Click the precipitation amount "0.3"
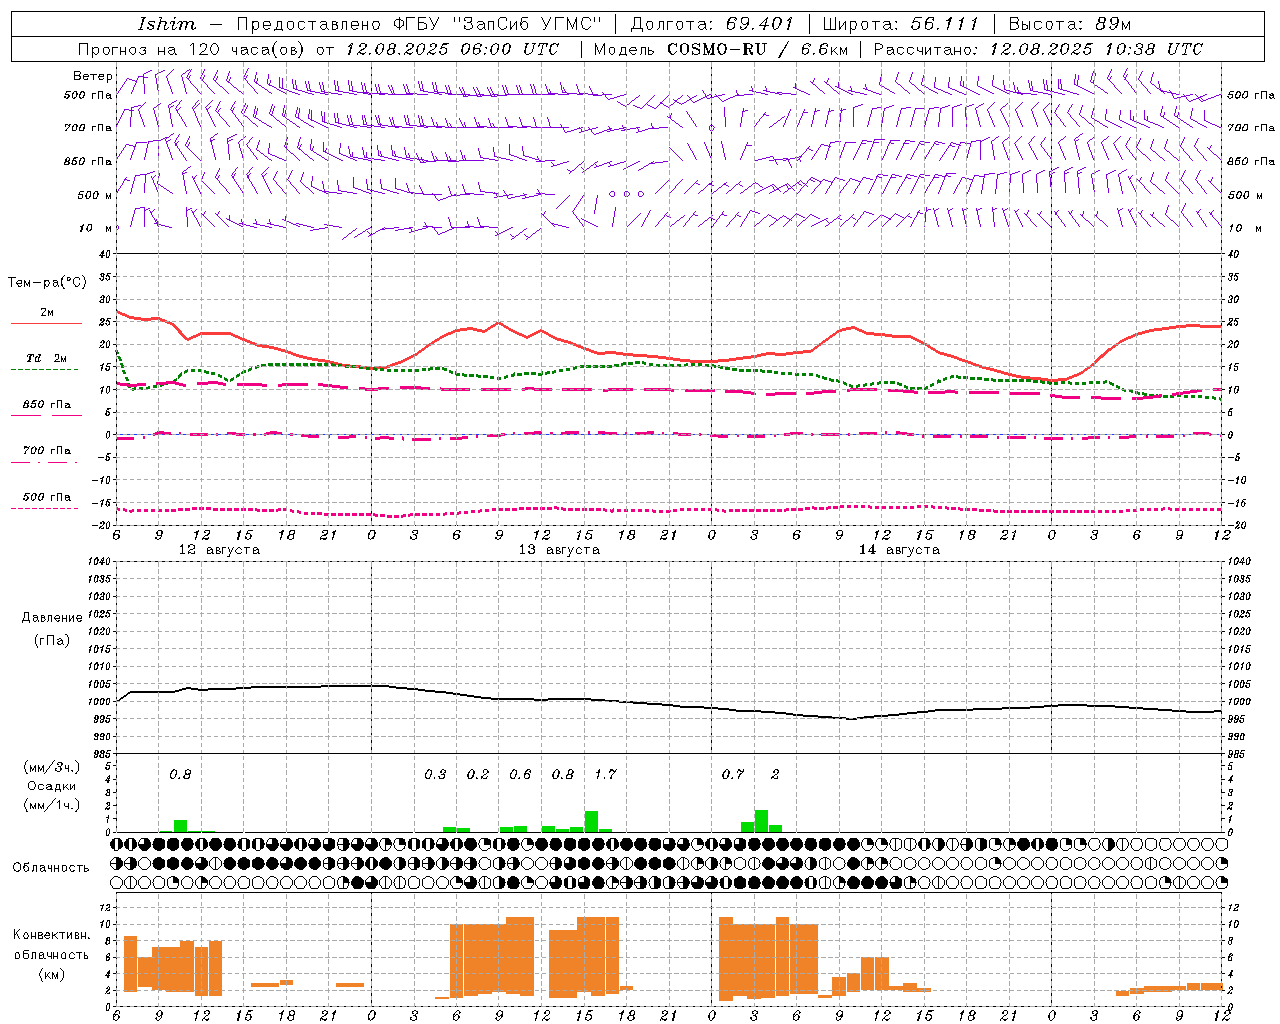Screen dimensions: 1280x1024 435,774
